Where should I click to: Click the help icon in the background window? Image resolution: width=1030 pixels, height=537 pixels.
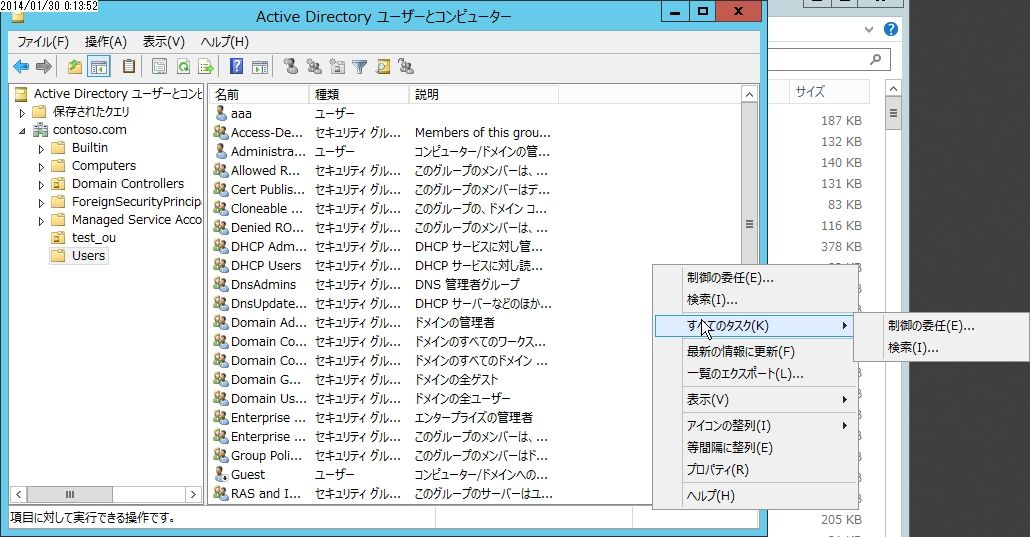(x=891, y=29)
